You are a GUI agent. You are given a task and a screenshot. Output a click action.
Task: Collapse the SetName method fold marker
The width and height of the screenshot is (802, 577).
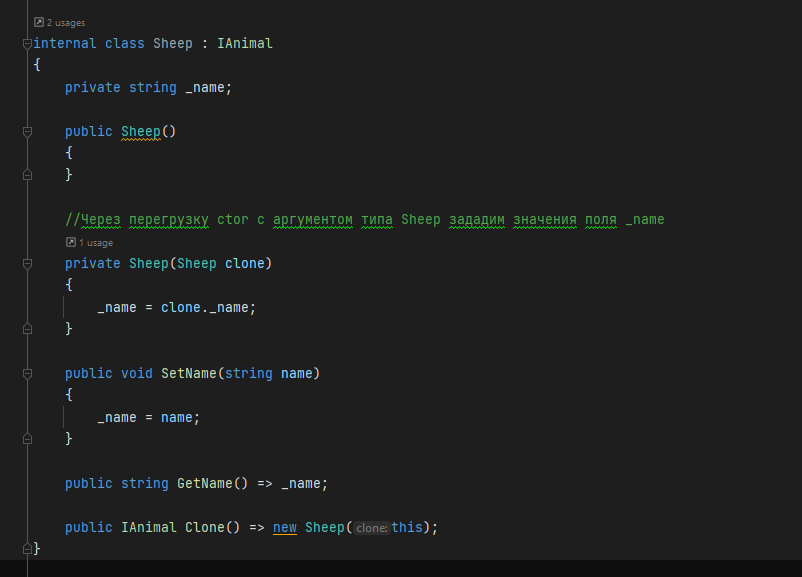point(28,374)
